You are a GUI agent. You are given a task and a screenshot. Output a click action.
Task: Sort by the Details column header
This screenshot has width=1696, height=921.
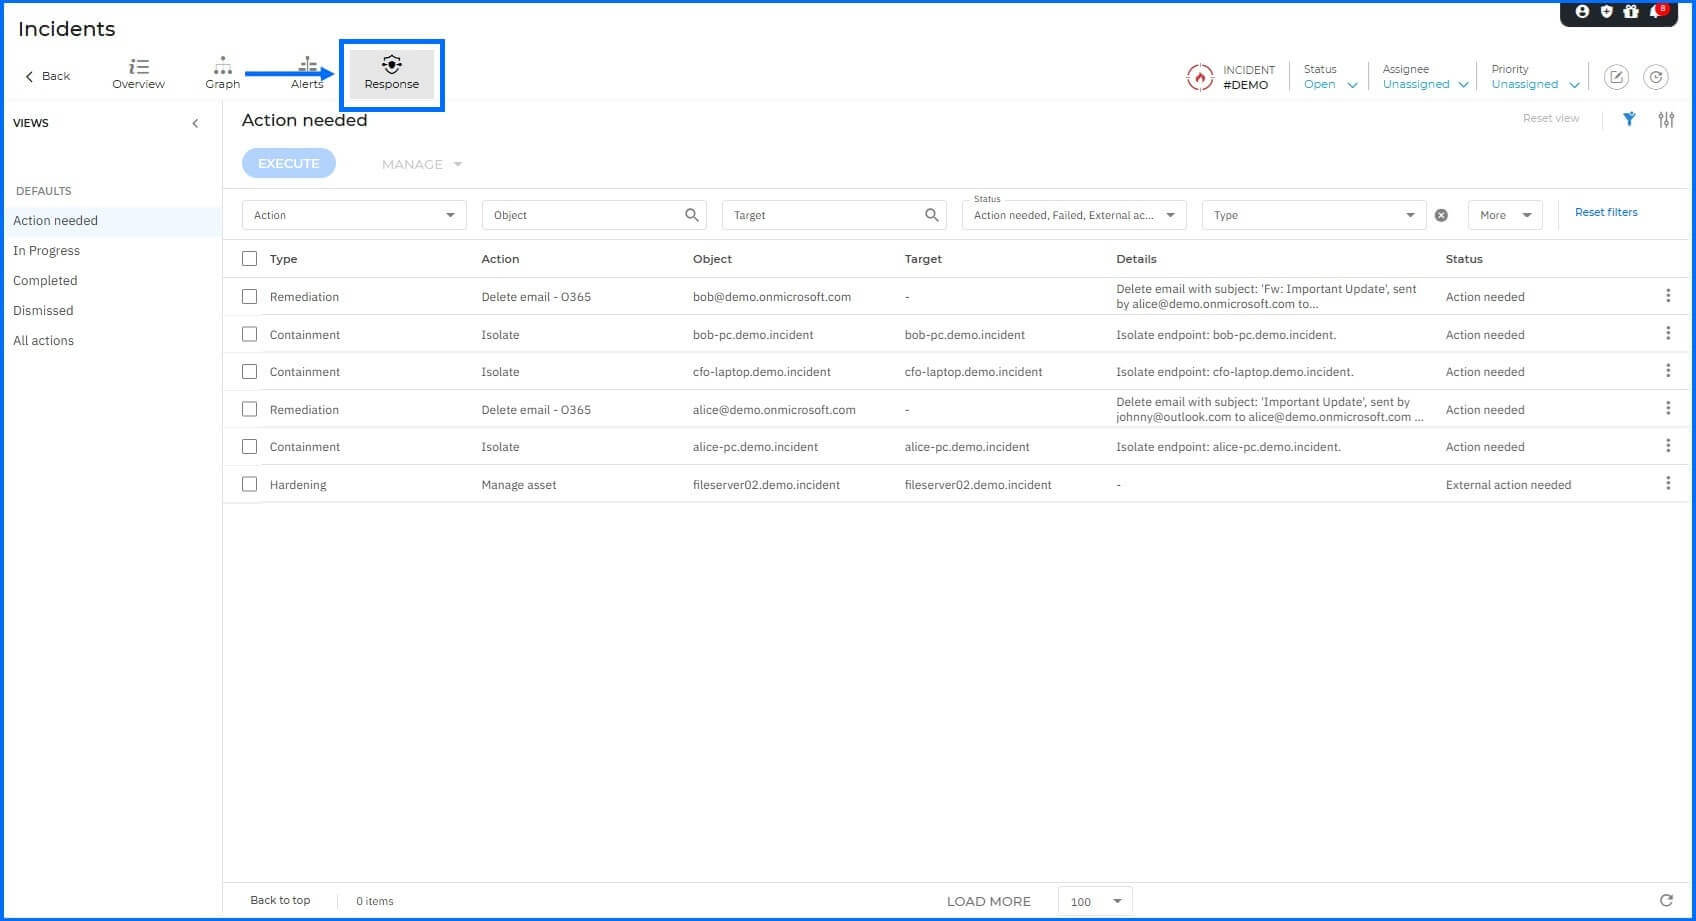1136,259
